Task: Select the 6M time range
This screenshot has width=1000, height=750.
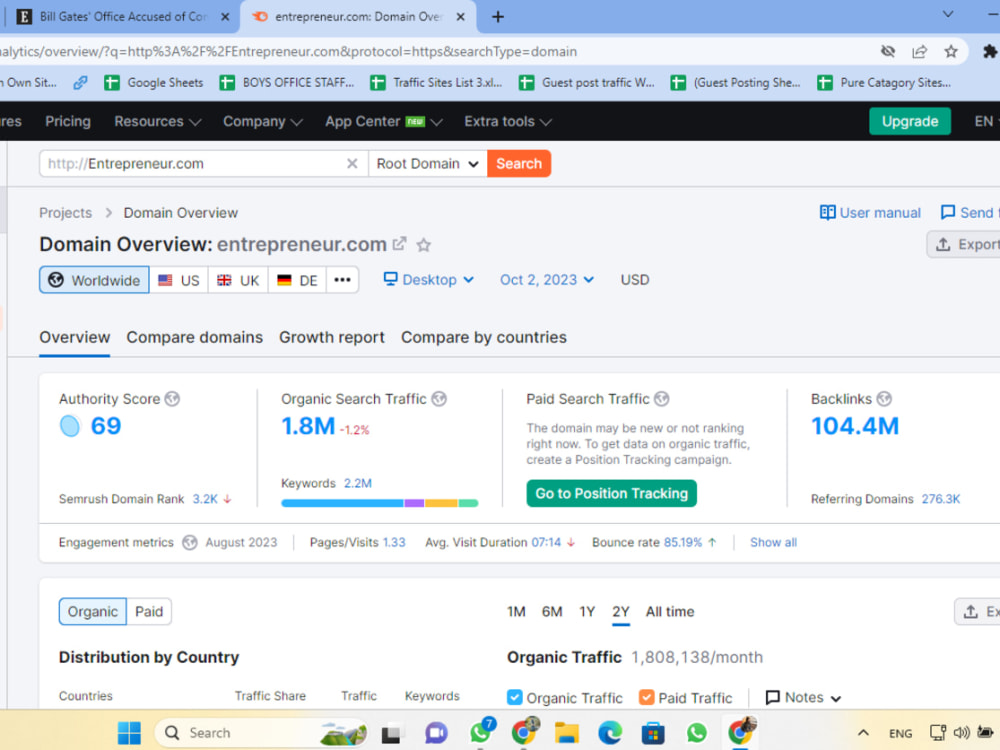Action: (552, 612)
